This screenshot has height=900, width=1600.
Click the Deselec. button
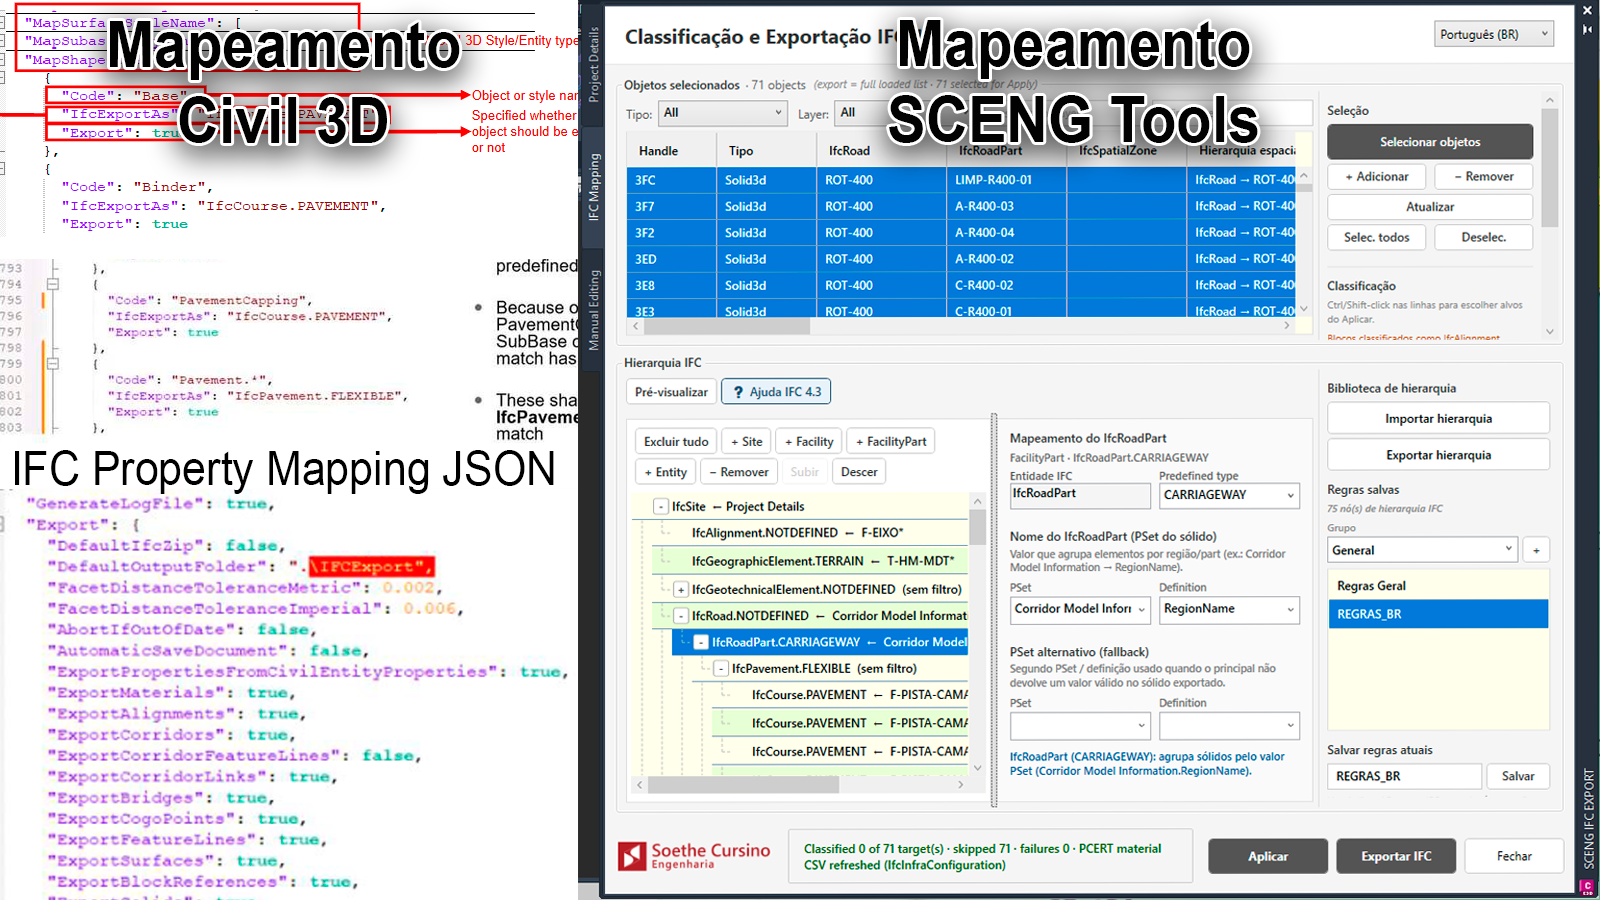click(x=1484, y=237)
